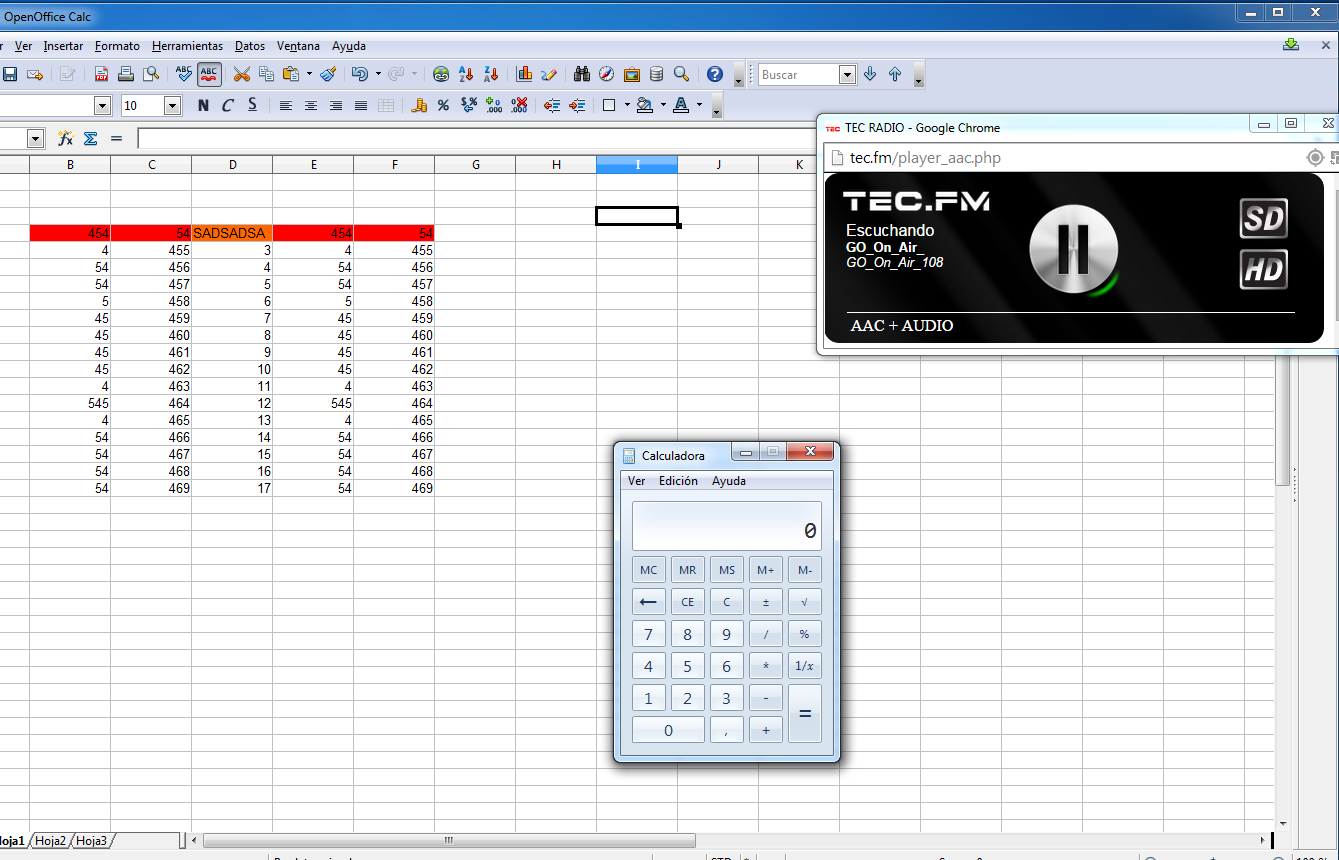Viewport: 1339px width, 860px height.
Task: Click Find Next down arrow
Action: click(x=870, y=74)
